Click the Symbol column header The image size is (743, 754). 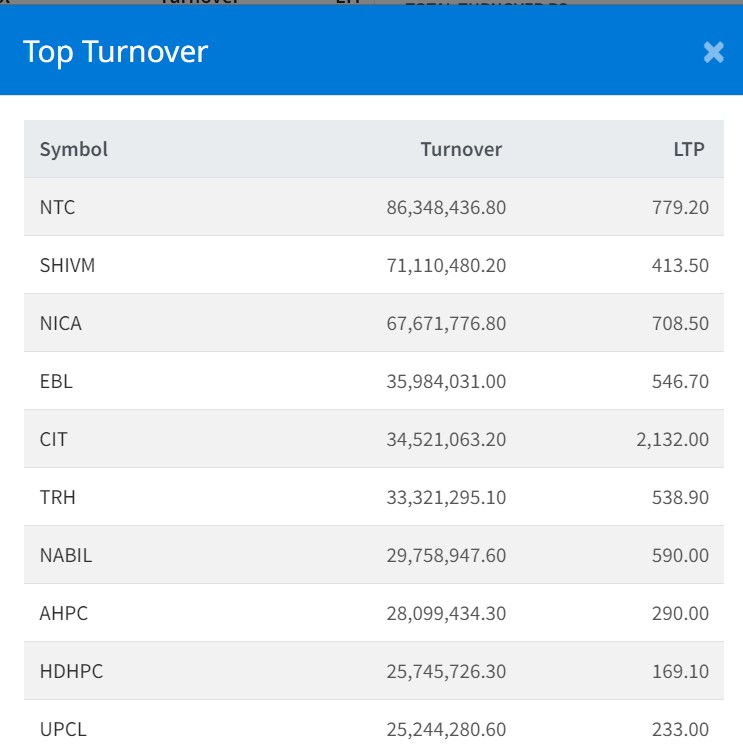(x=74, y=150)
